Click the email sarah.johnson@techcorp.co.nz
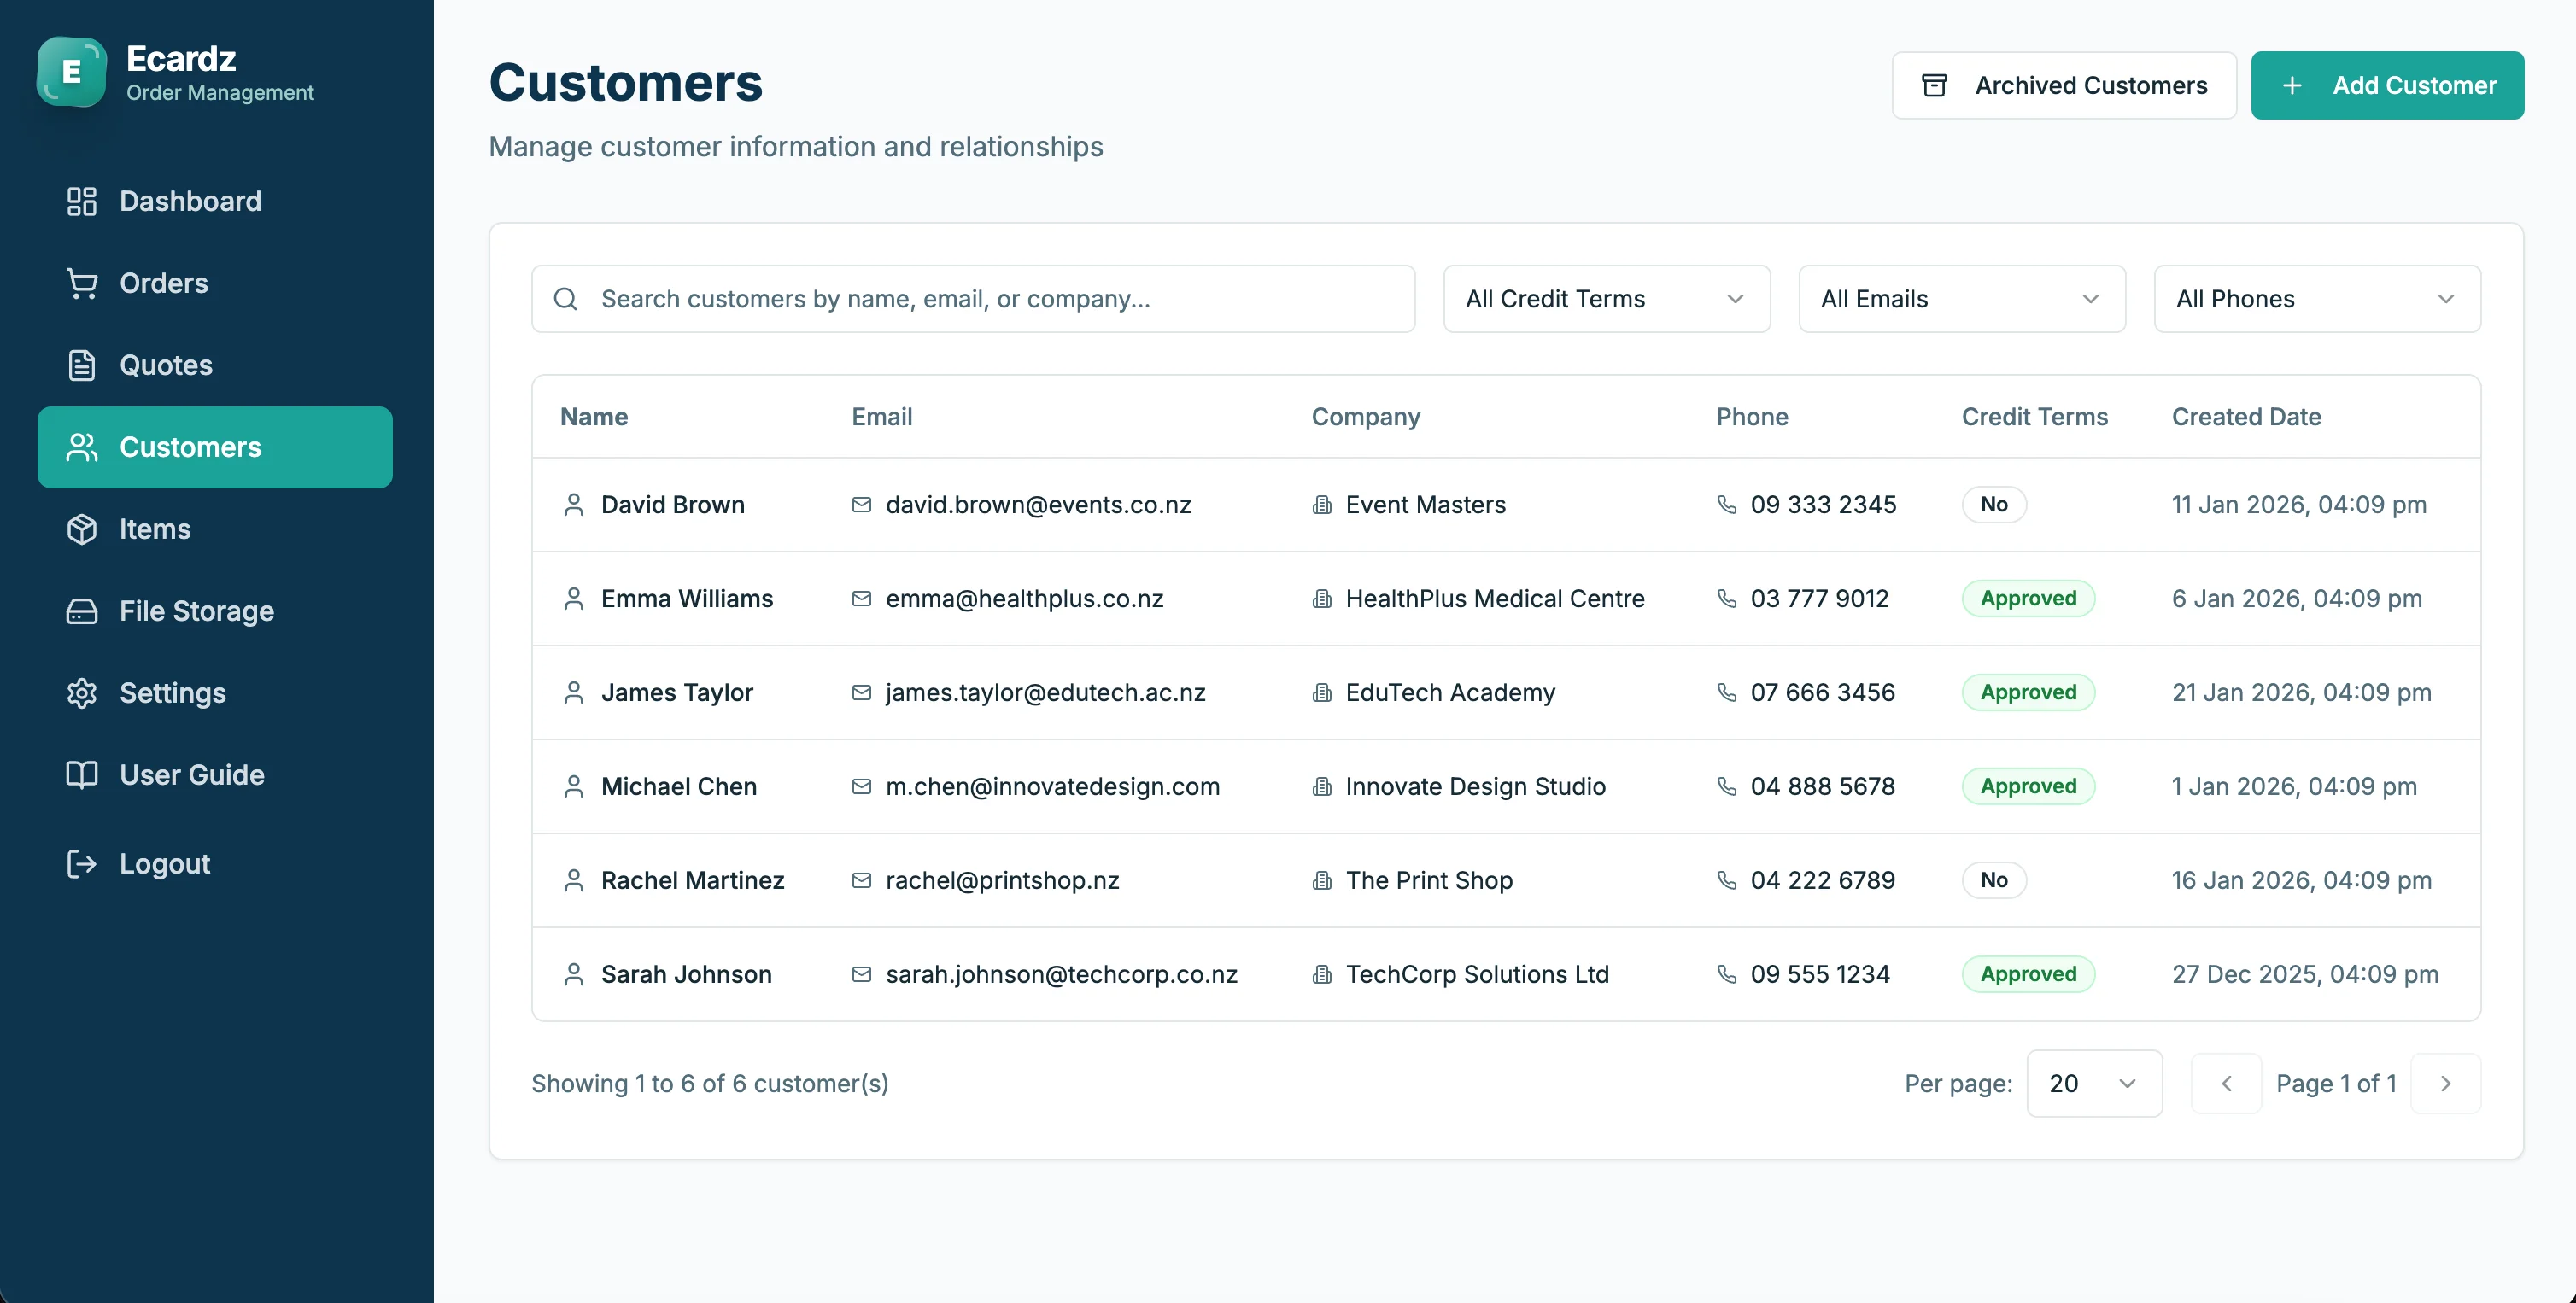2576x1303 pixels. (1062, 975)
